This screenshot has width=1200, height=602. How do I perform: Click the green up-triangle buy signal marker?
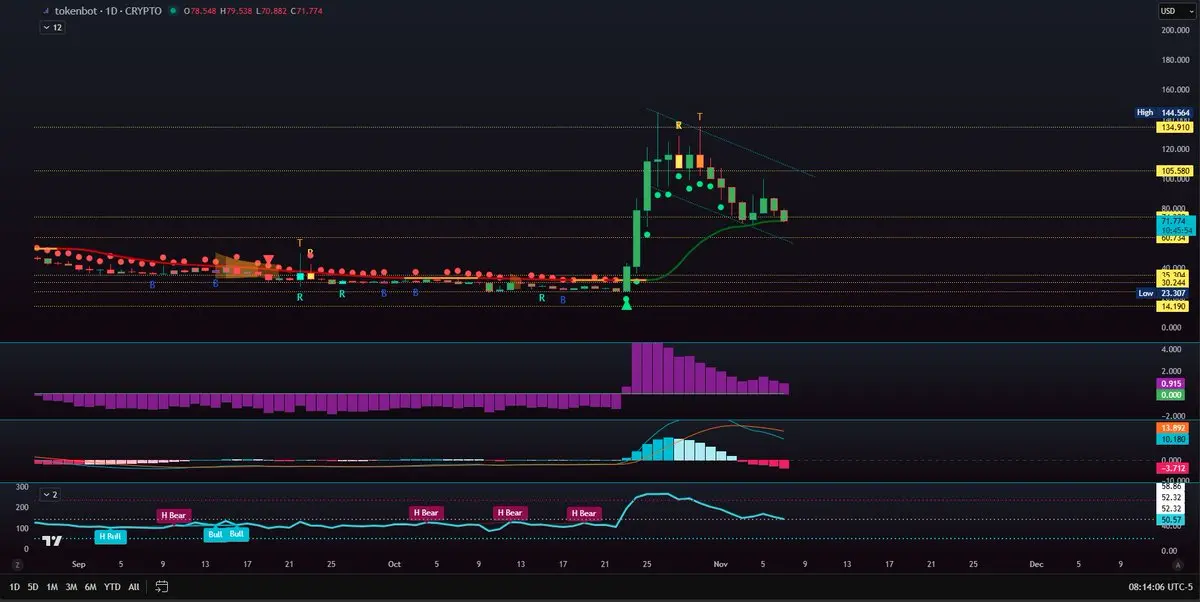(627, 303)
